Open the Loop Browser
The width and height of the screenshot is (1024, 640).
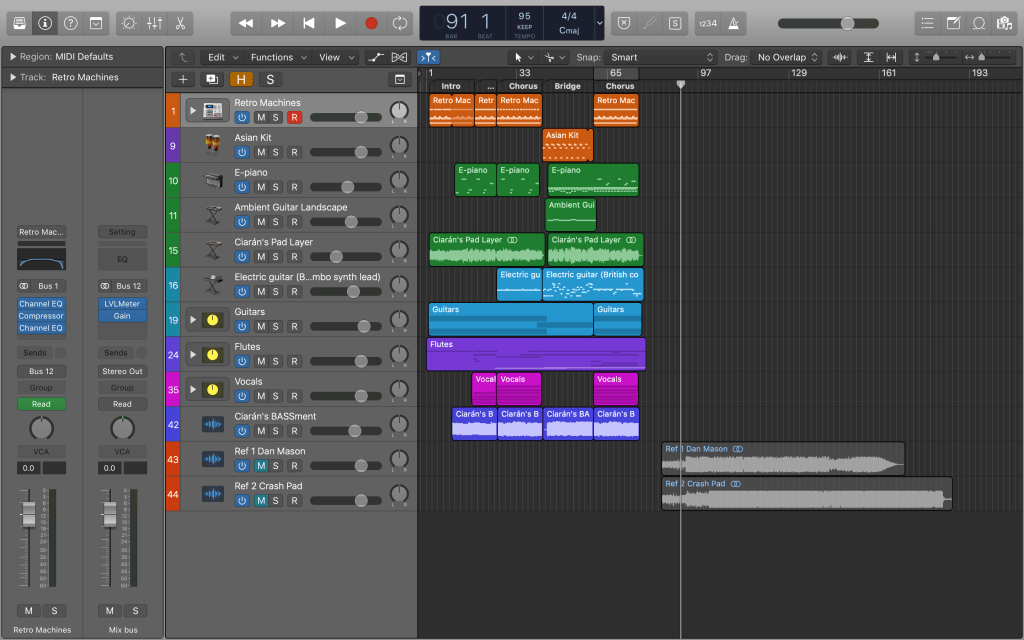(x=979, y=22)
